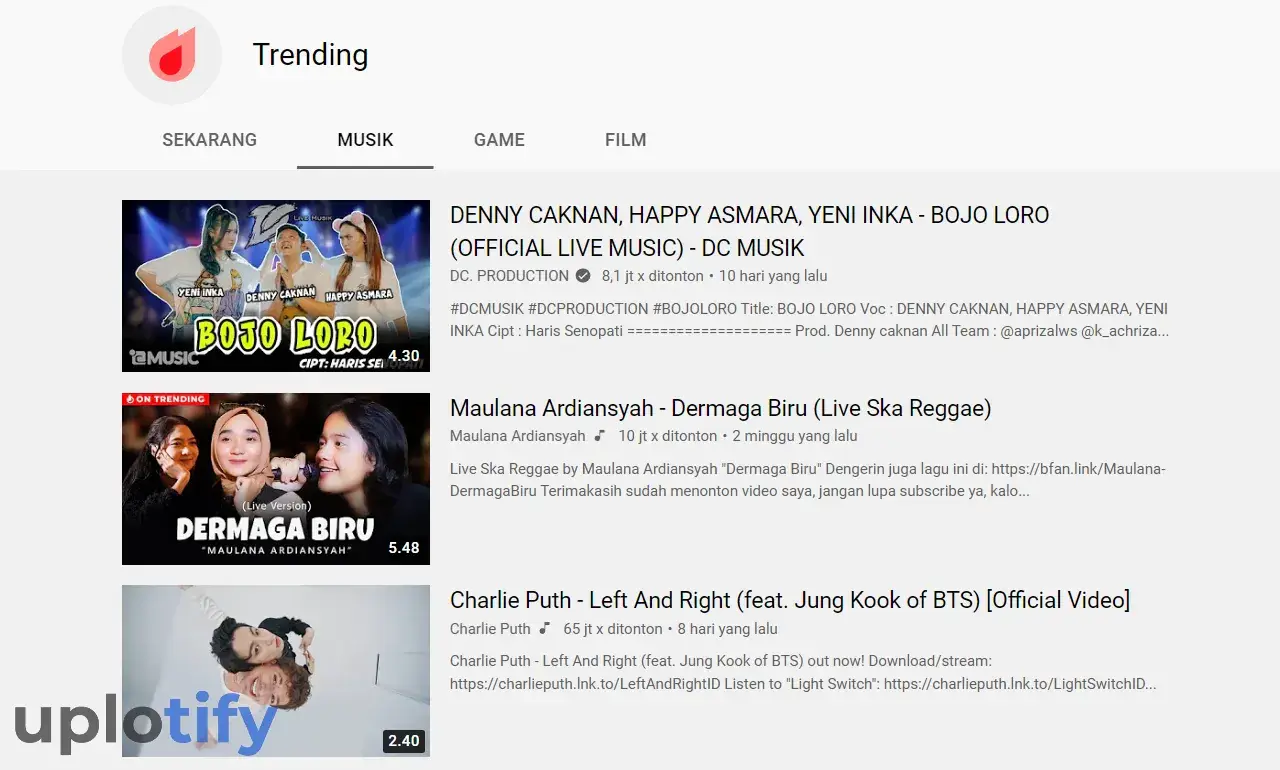The image size is (1280, 770).
Task: Open title Maulana Ardiansyah - Dermaga Biru
Action: [x=721, y=408]
